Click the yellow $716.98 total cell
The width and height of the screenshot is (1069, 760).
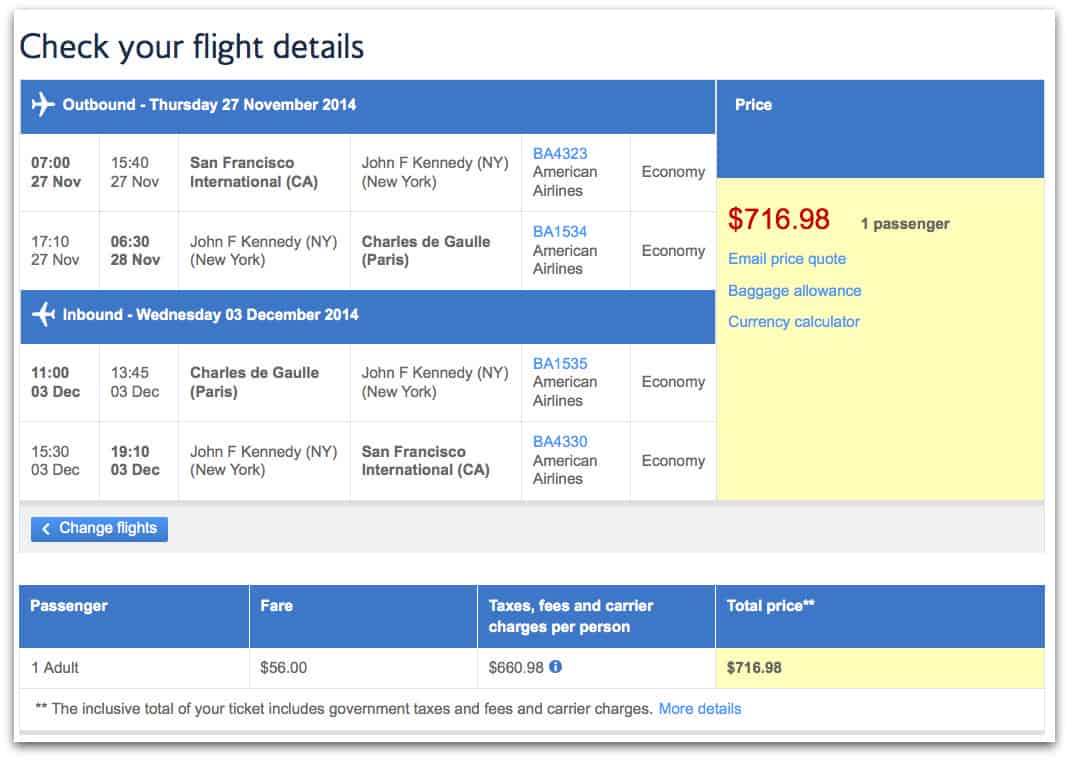[879, 668]
